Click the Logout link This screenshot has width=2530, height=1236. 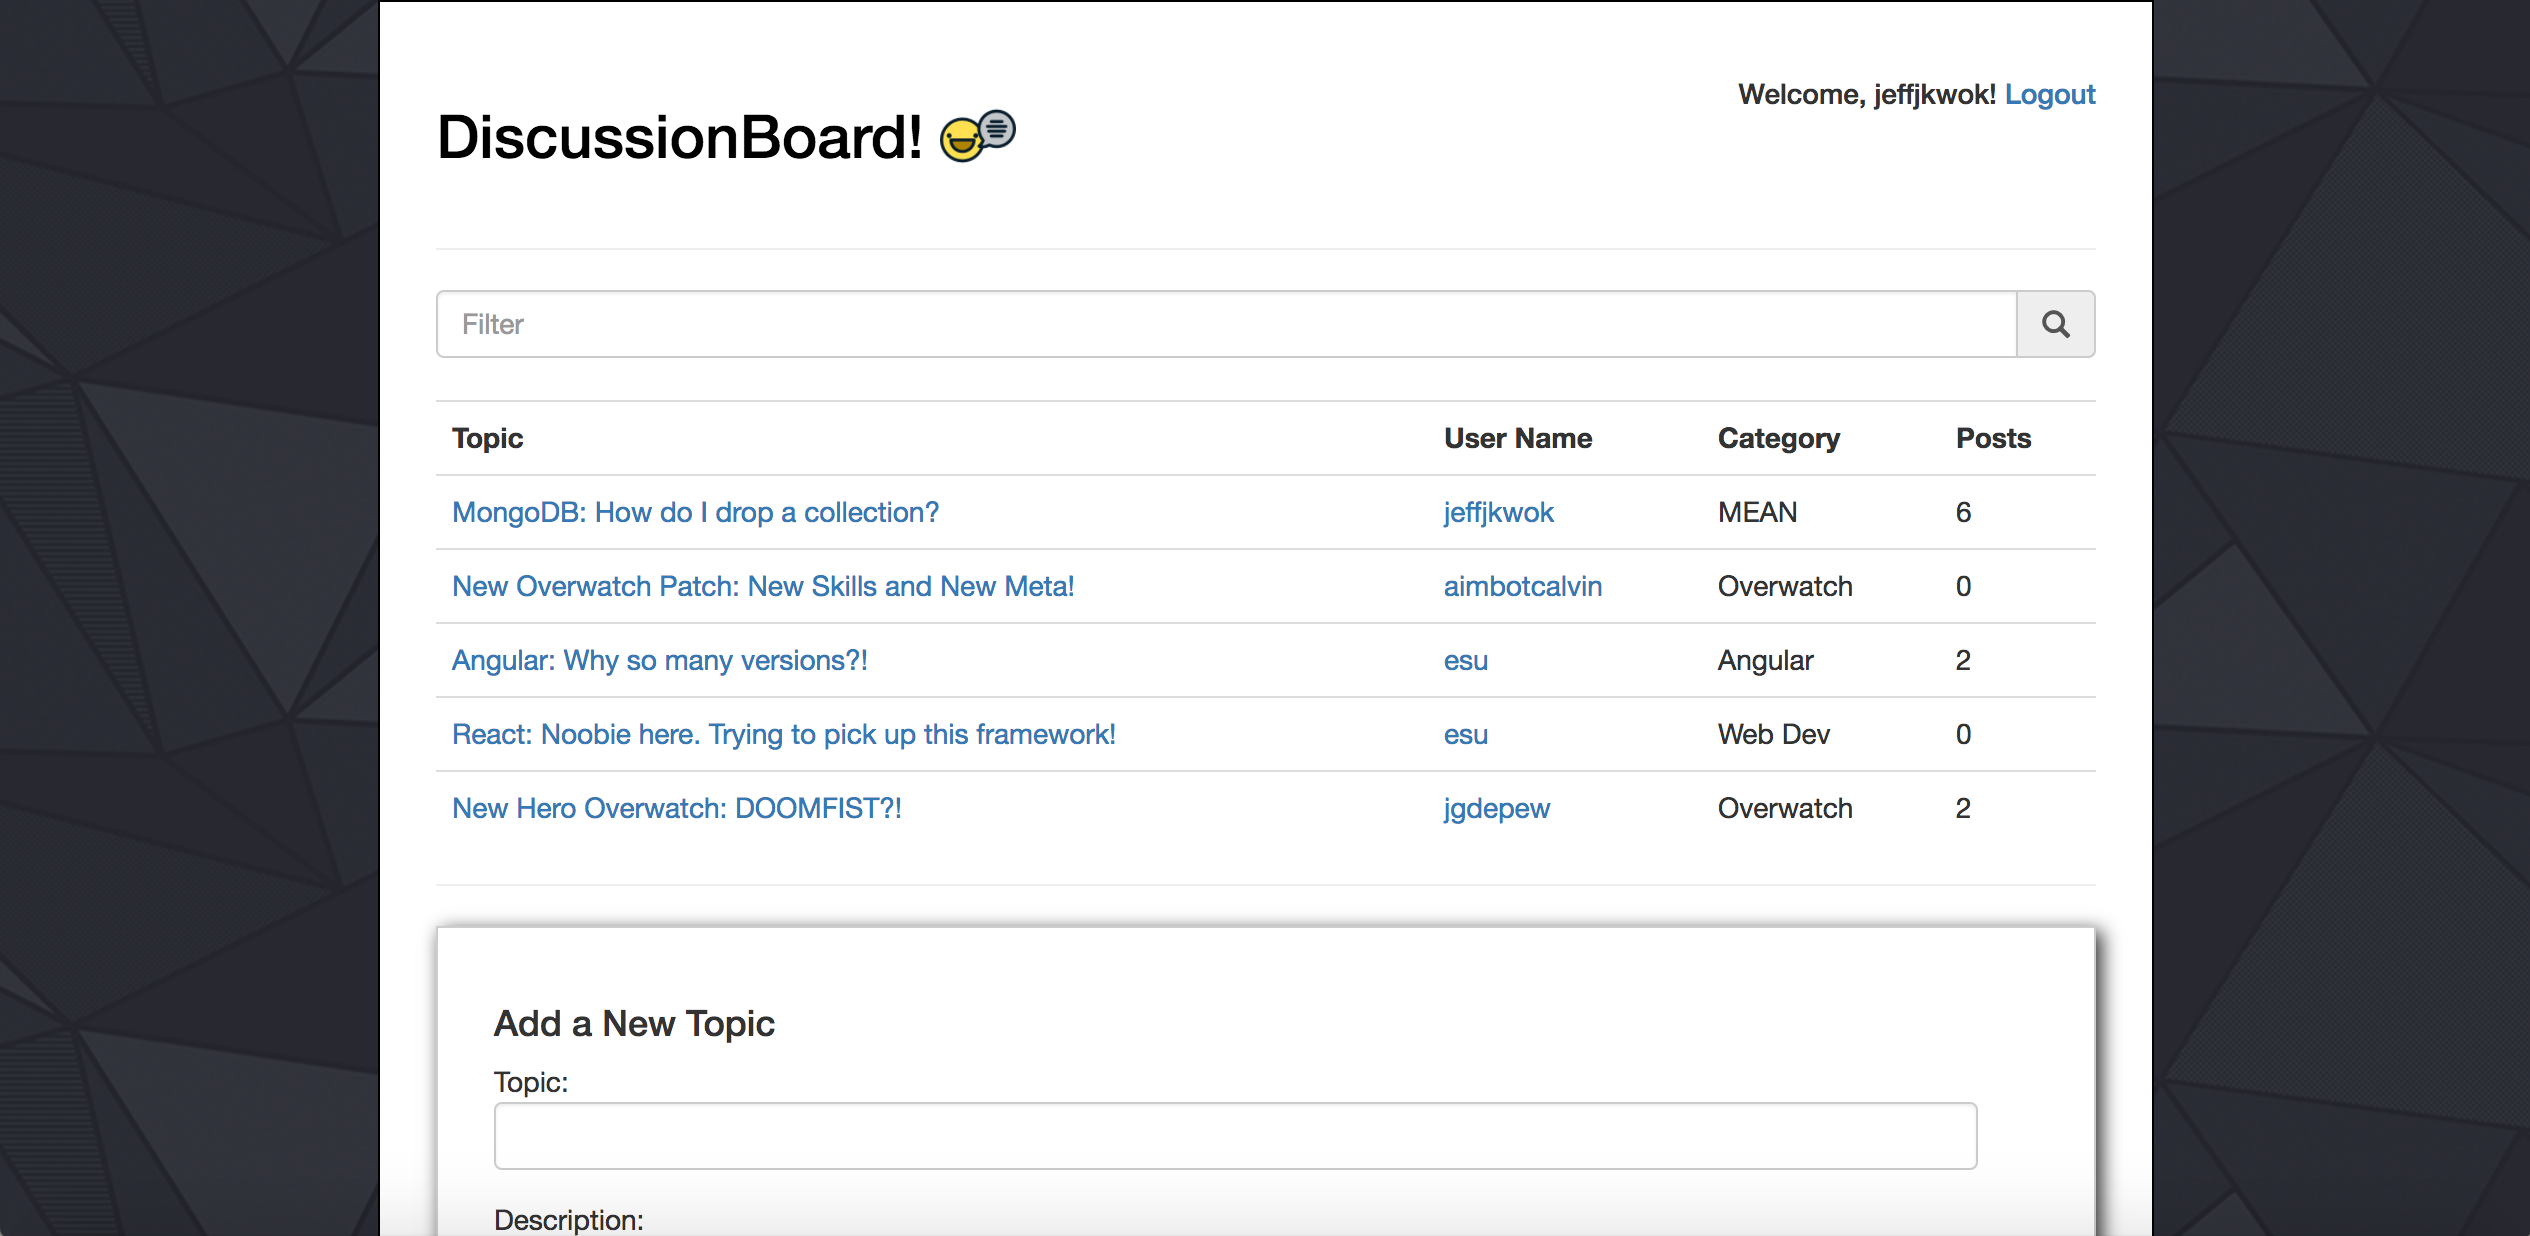[x=2050, y=94]
